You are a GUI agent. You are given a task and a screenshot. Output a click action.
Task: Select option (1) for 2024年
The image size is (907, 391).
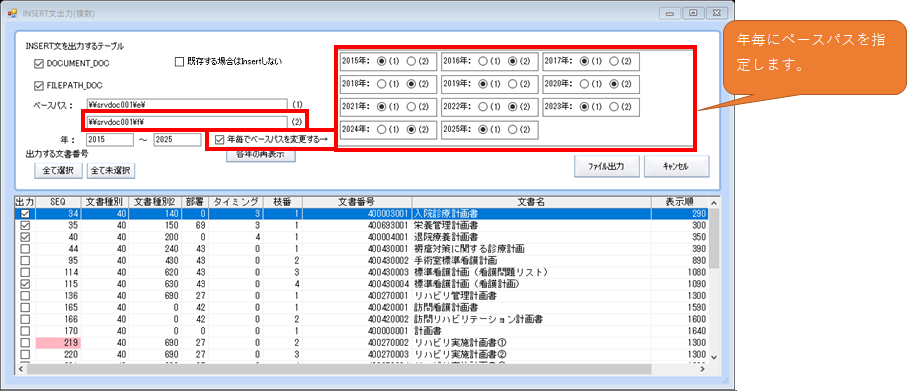click(x=381, y=130)
